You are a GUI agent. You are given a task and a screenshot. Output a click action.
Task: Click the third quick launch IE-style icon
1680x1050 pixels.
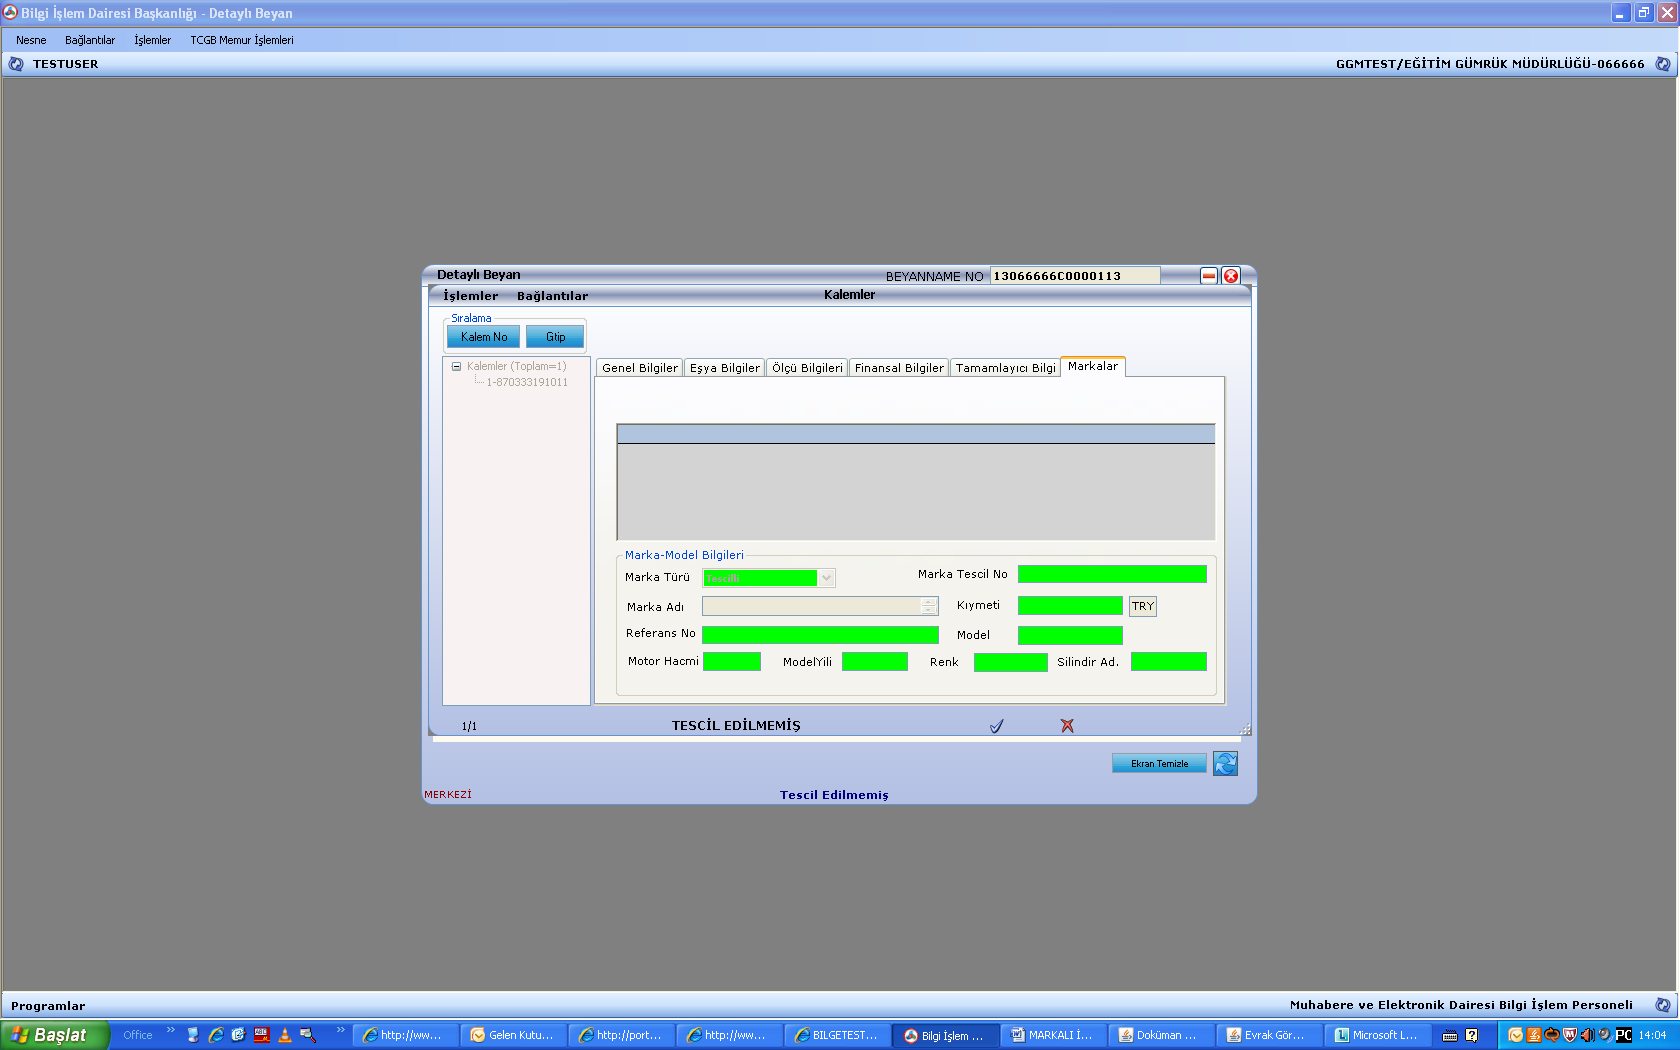[x=238, y=1035]
